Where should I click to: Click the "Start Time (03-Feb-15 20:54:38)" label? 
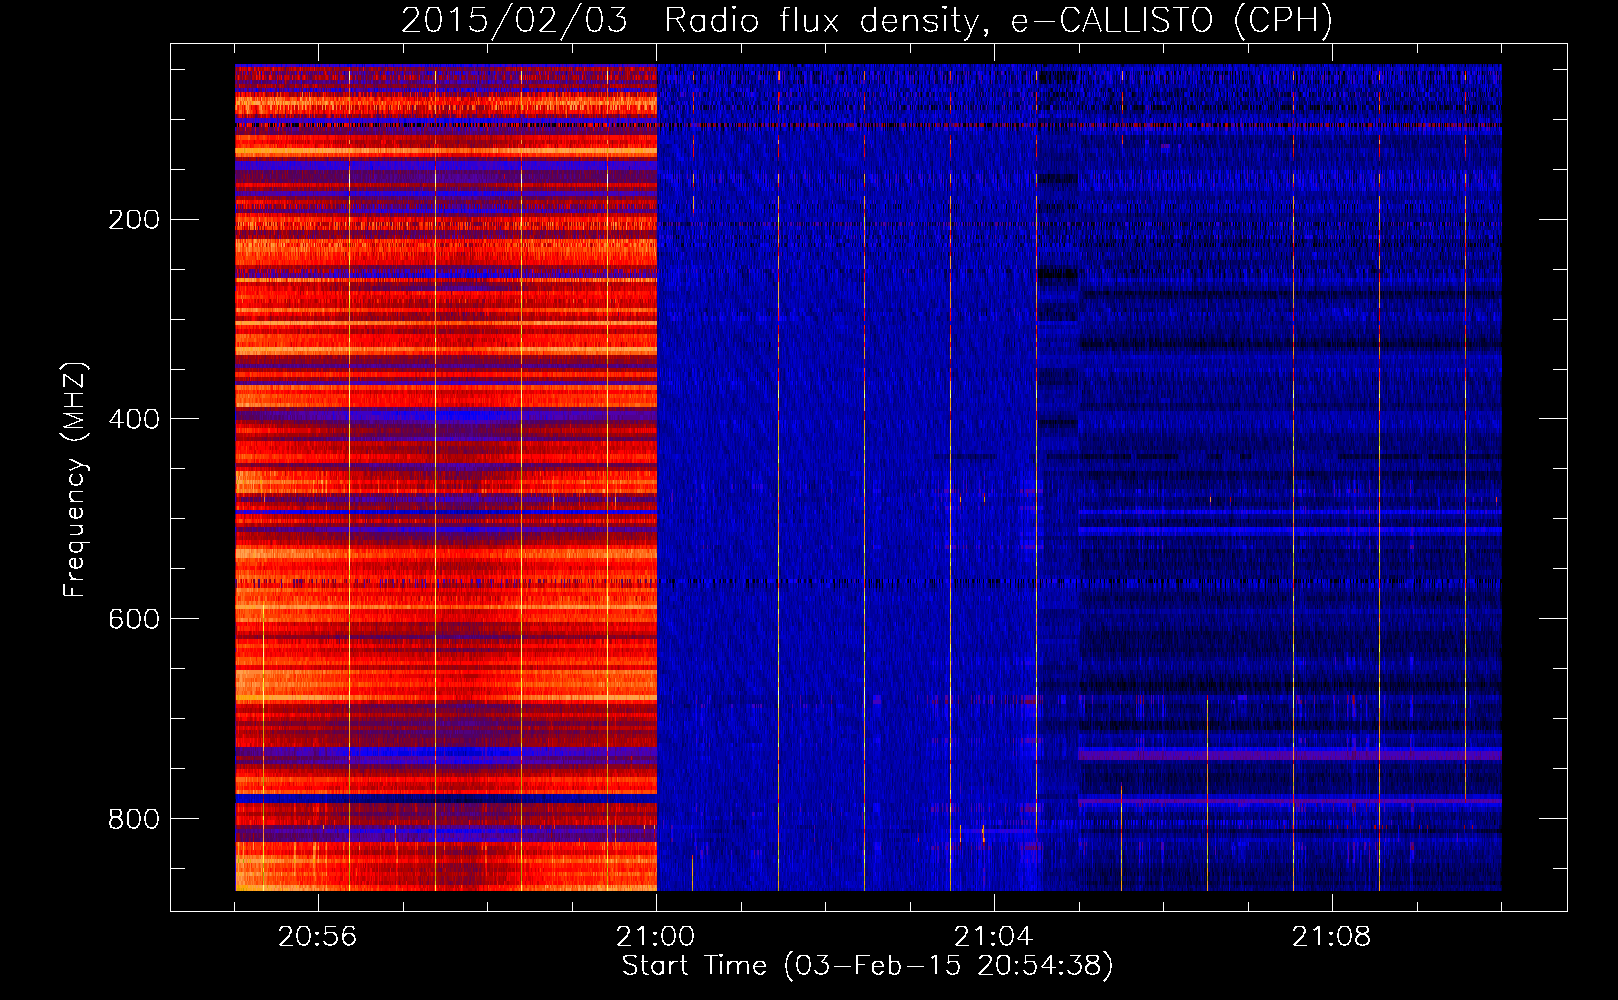pos(867,965)
